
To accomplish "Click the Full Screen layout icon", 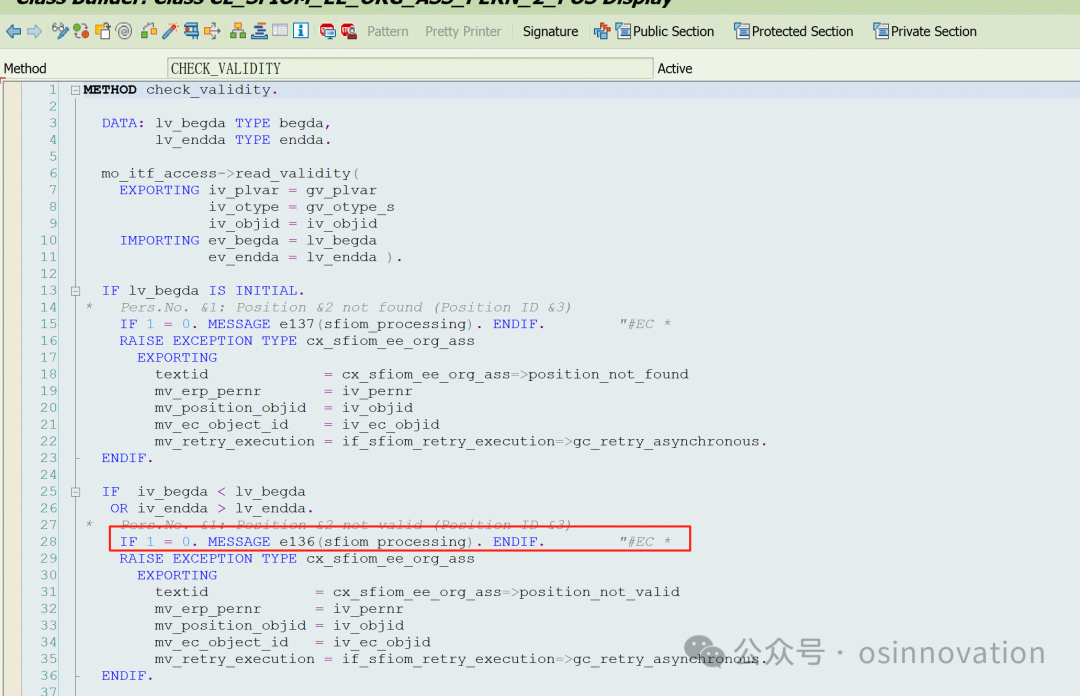I will point(280,31).
